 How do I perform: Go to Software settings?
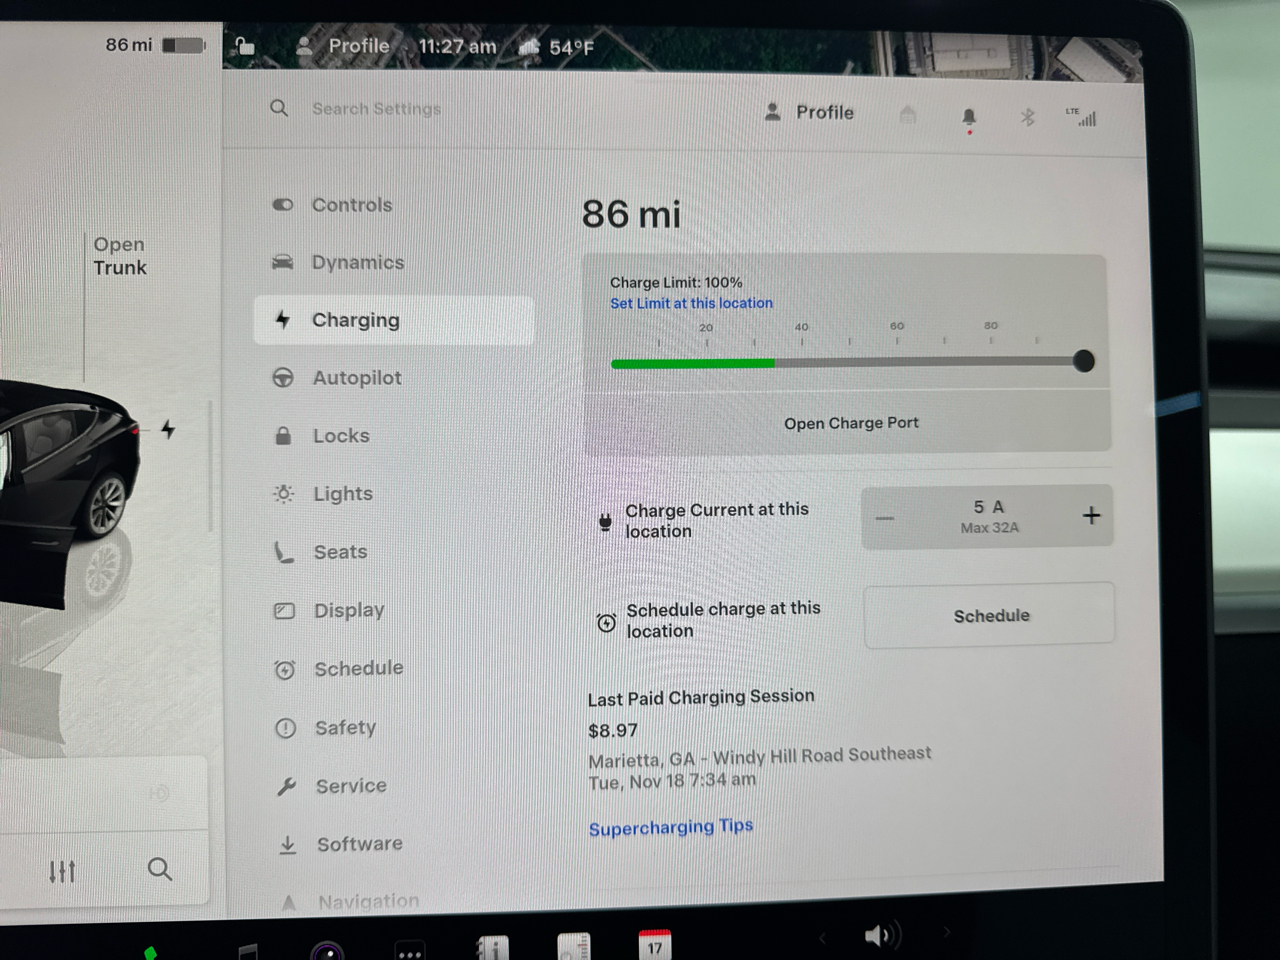click(359, 844)
